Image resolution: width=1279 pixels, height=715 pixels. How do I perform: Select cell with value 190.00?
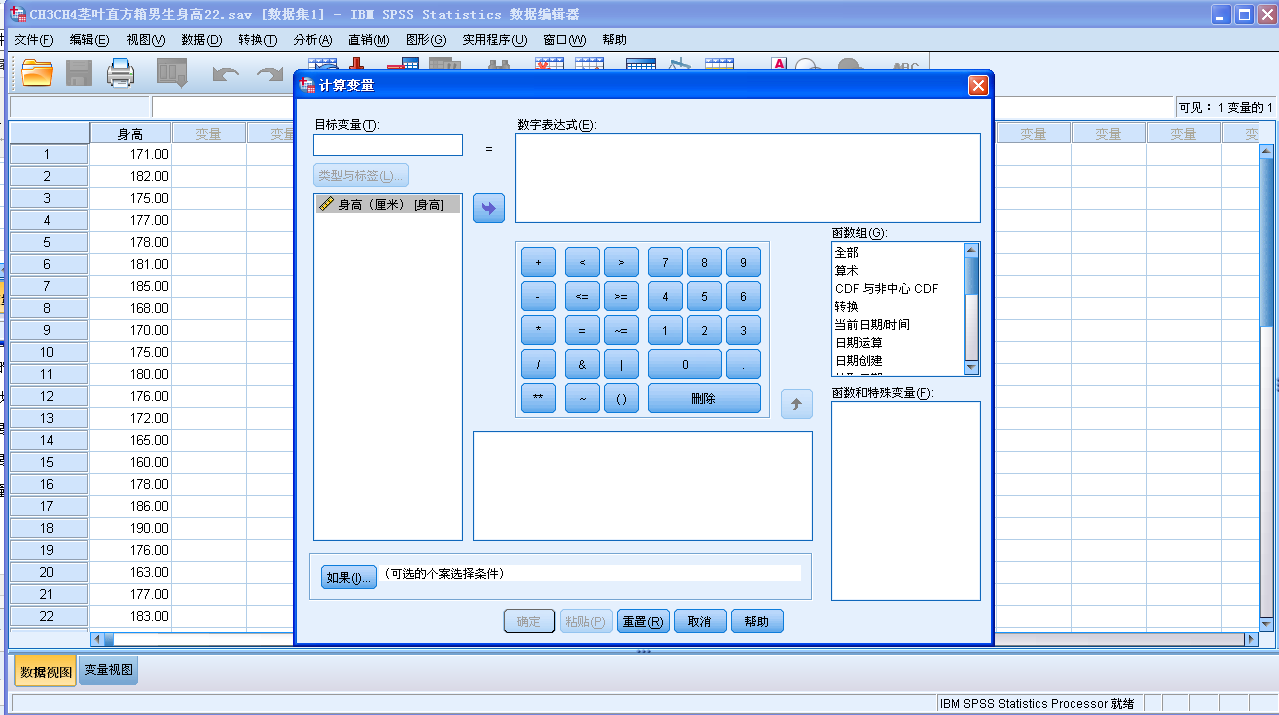coord(130,528)
